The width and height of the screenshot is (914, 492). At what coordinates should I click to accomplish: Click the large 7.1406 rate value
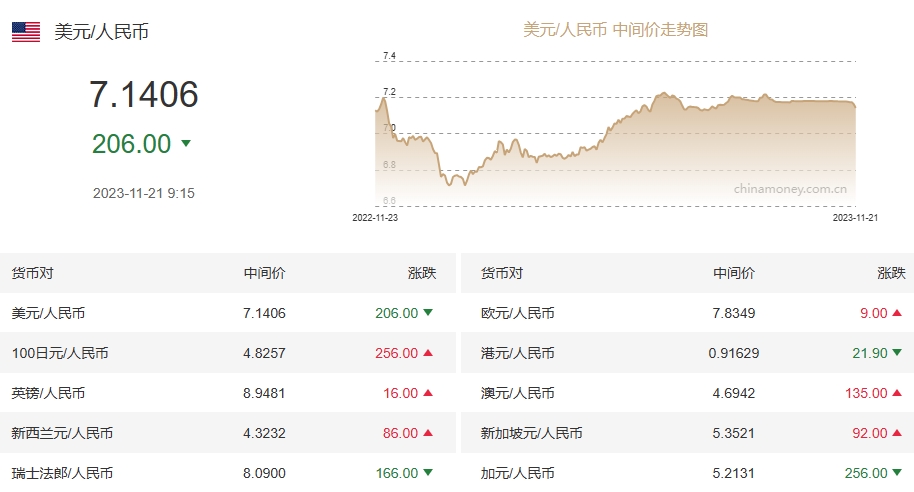coord(144,95)
